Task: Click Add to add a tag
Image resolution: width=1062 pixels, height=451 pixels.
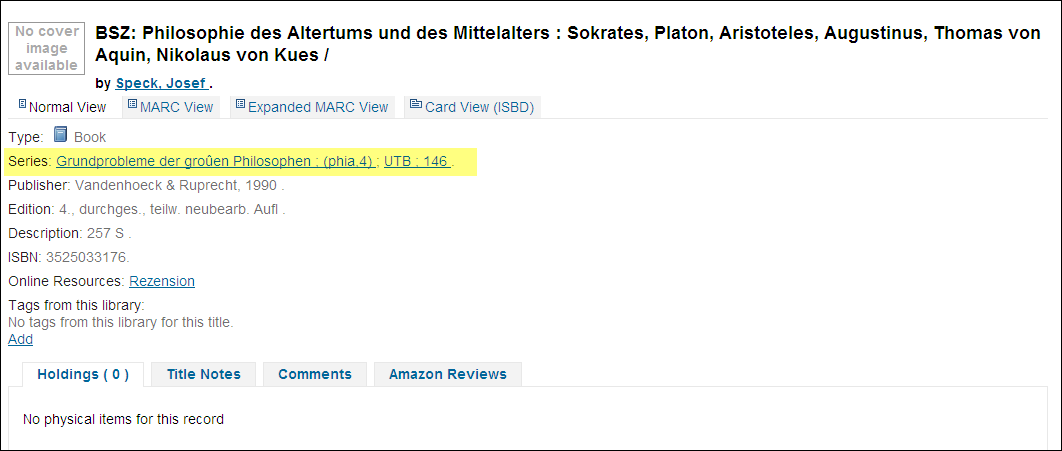Action: 20,339
